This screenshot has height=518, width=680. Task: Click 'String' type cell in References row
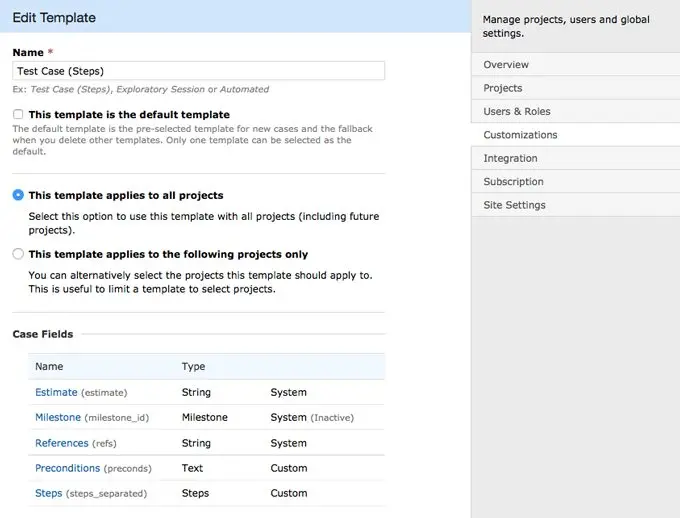pyautogui.click(x=196, y=443)
